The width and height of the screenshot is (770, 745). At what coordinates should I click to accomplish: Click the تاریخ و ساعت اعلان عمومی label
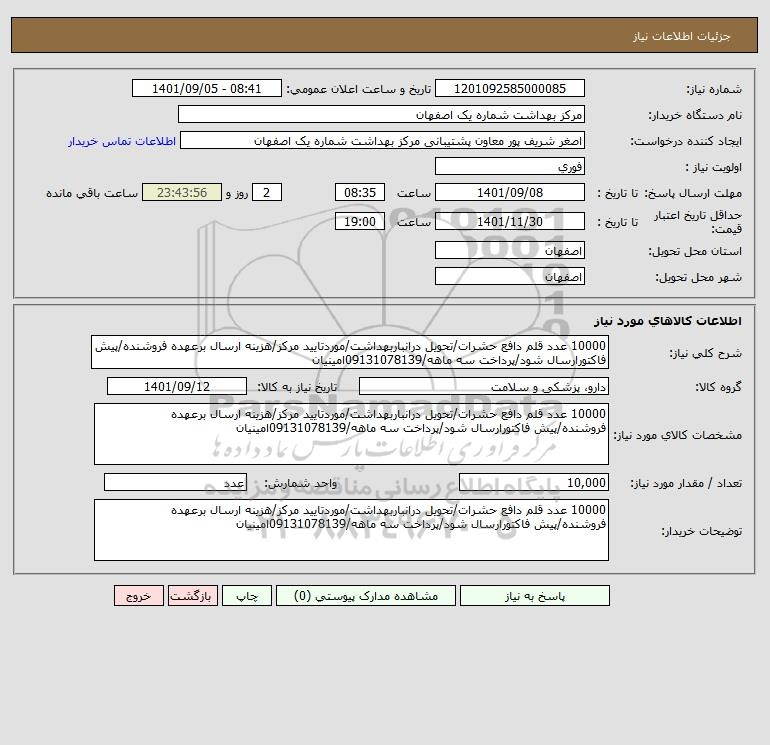point(359,89)
